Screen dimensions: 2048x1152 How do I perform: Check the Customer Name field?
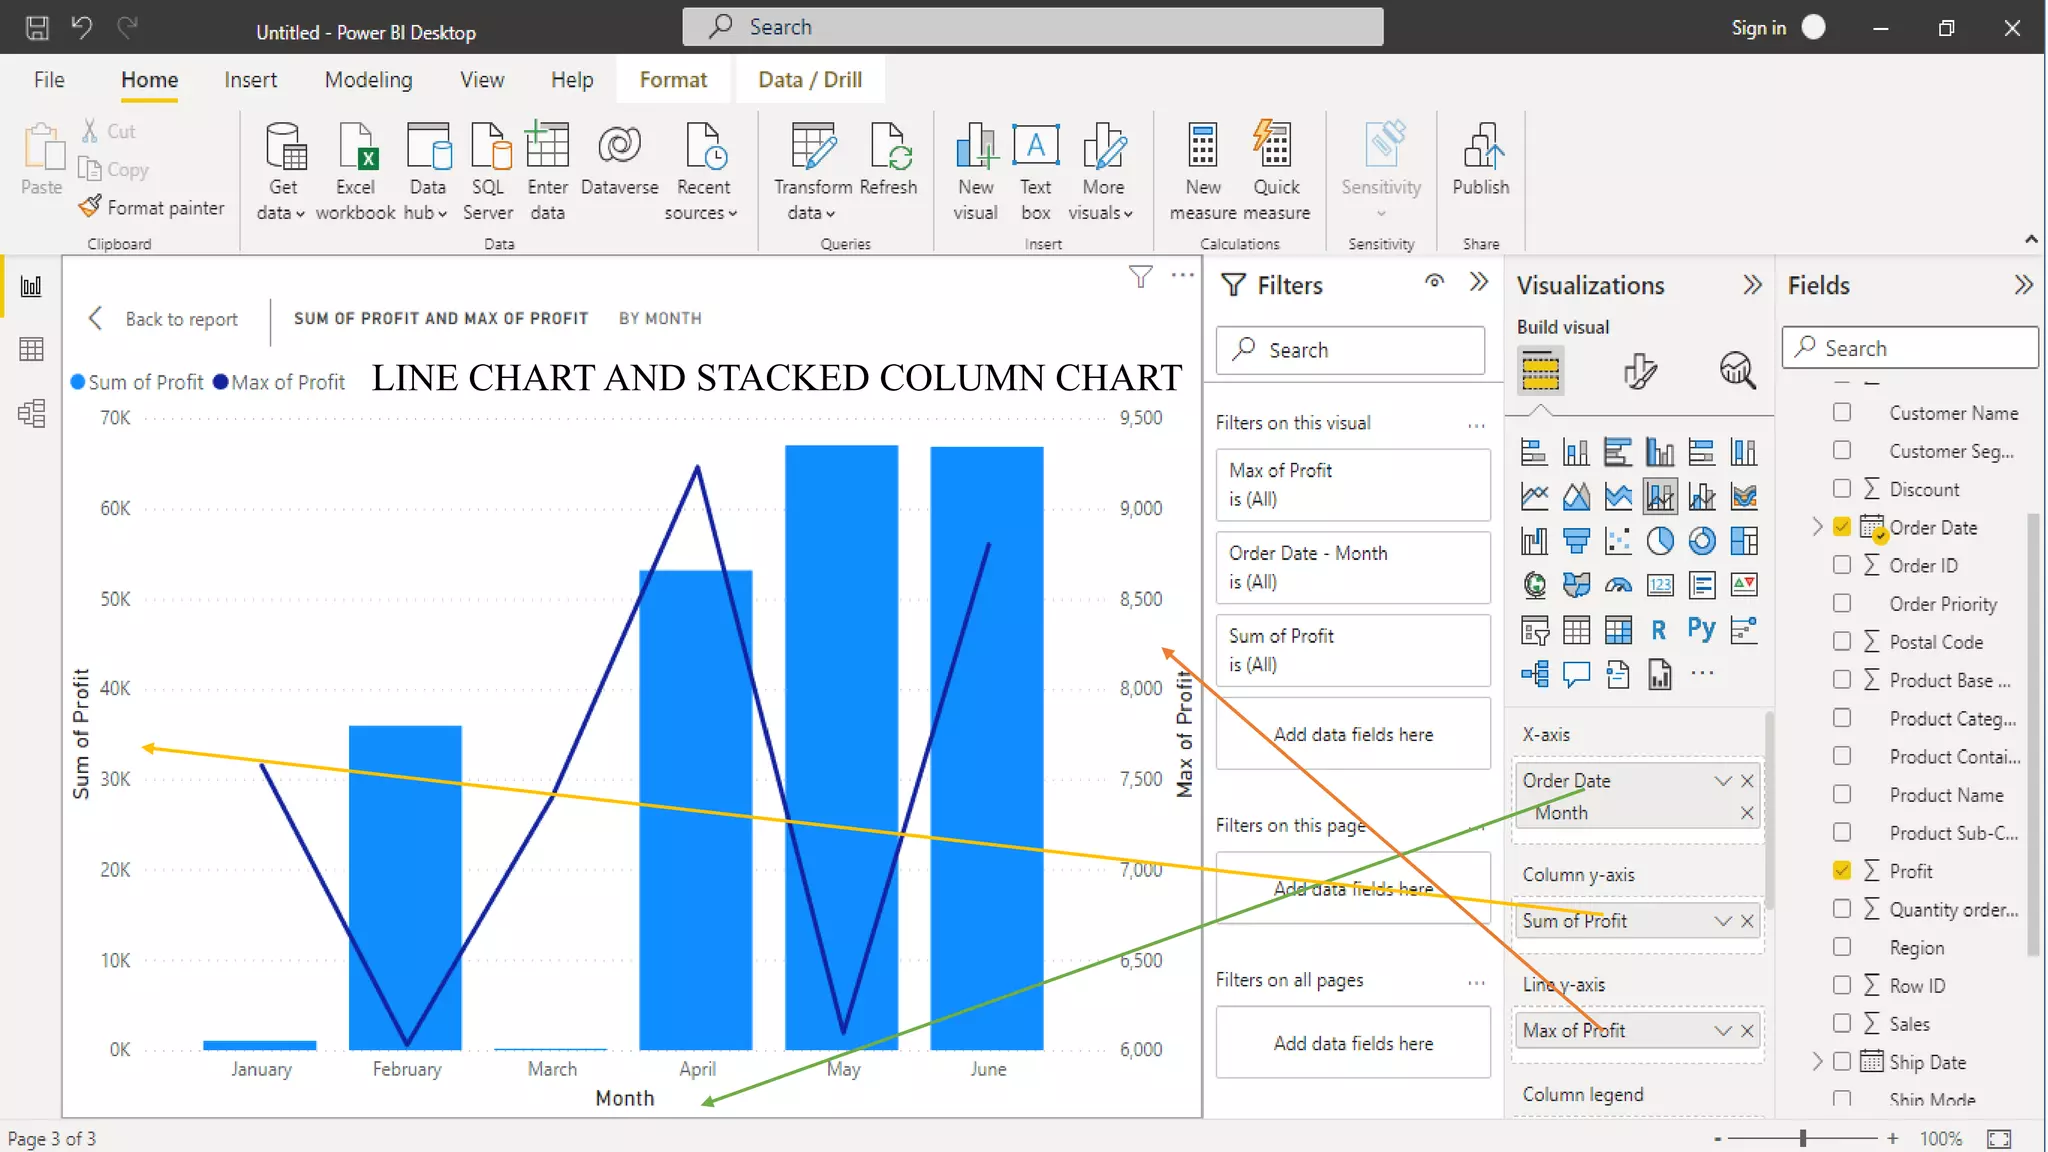point(1842,413)
